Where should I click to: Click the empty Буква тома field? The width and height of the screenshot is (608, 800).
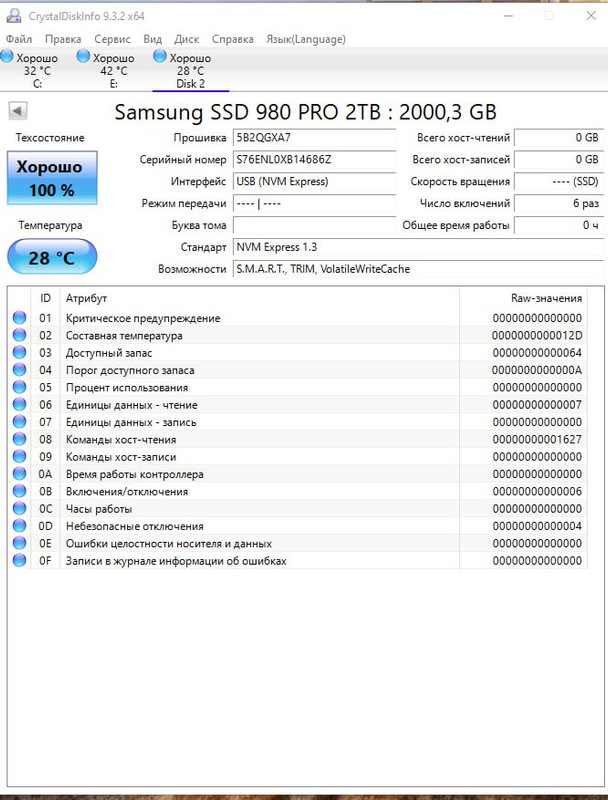pyautogui.click(x=314, y=226)
